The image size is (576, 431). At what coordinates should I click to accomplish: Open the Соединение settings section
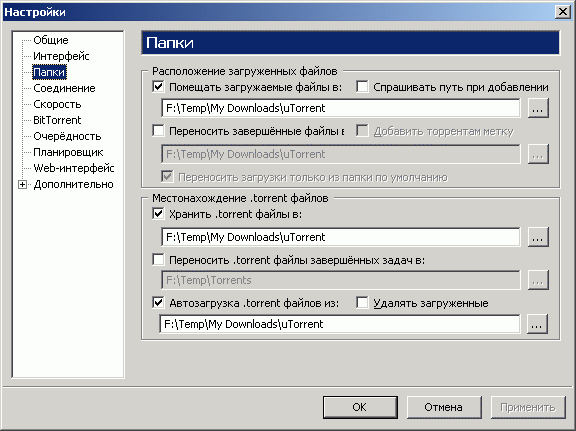click(x=64, y=88)
